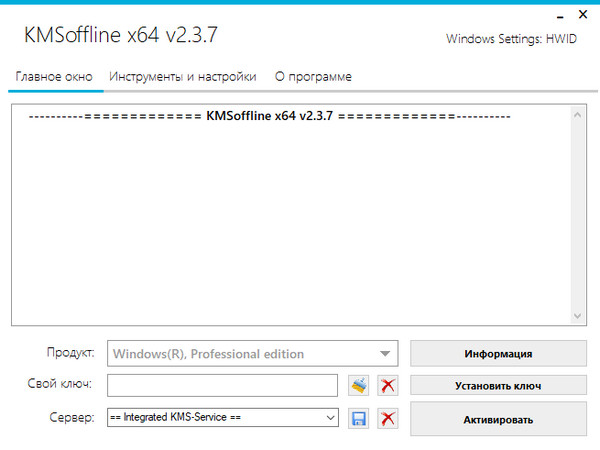Viewport: 600px width, 450px height.
Task: Minimize the KMSoffline window
Action: tap(560, 16)
